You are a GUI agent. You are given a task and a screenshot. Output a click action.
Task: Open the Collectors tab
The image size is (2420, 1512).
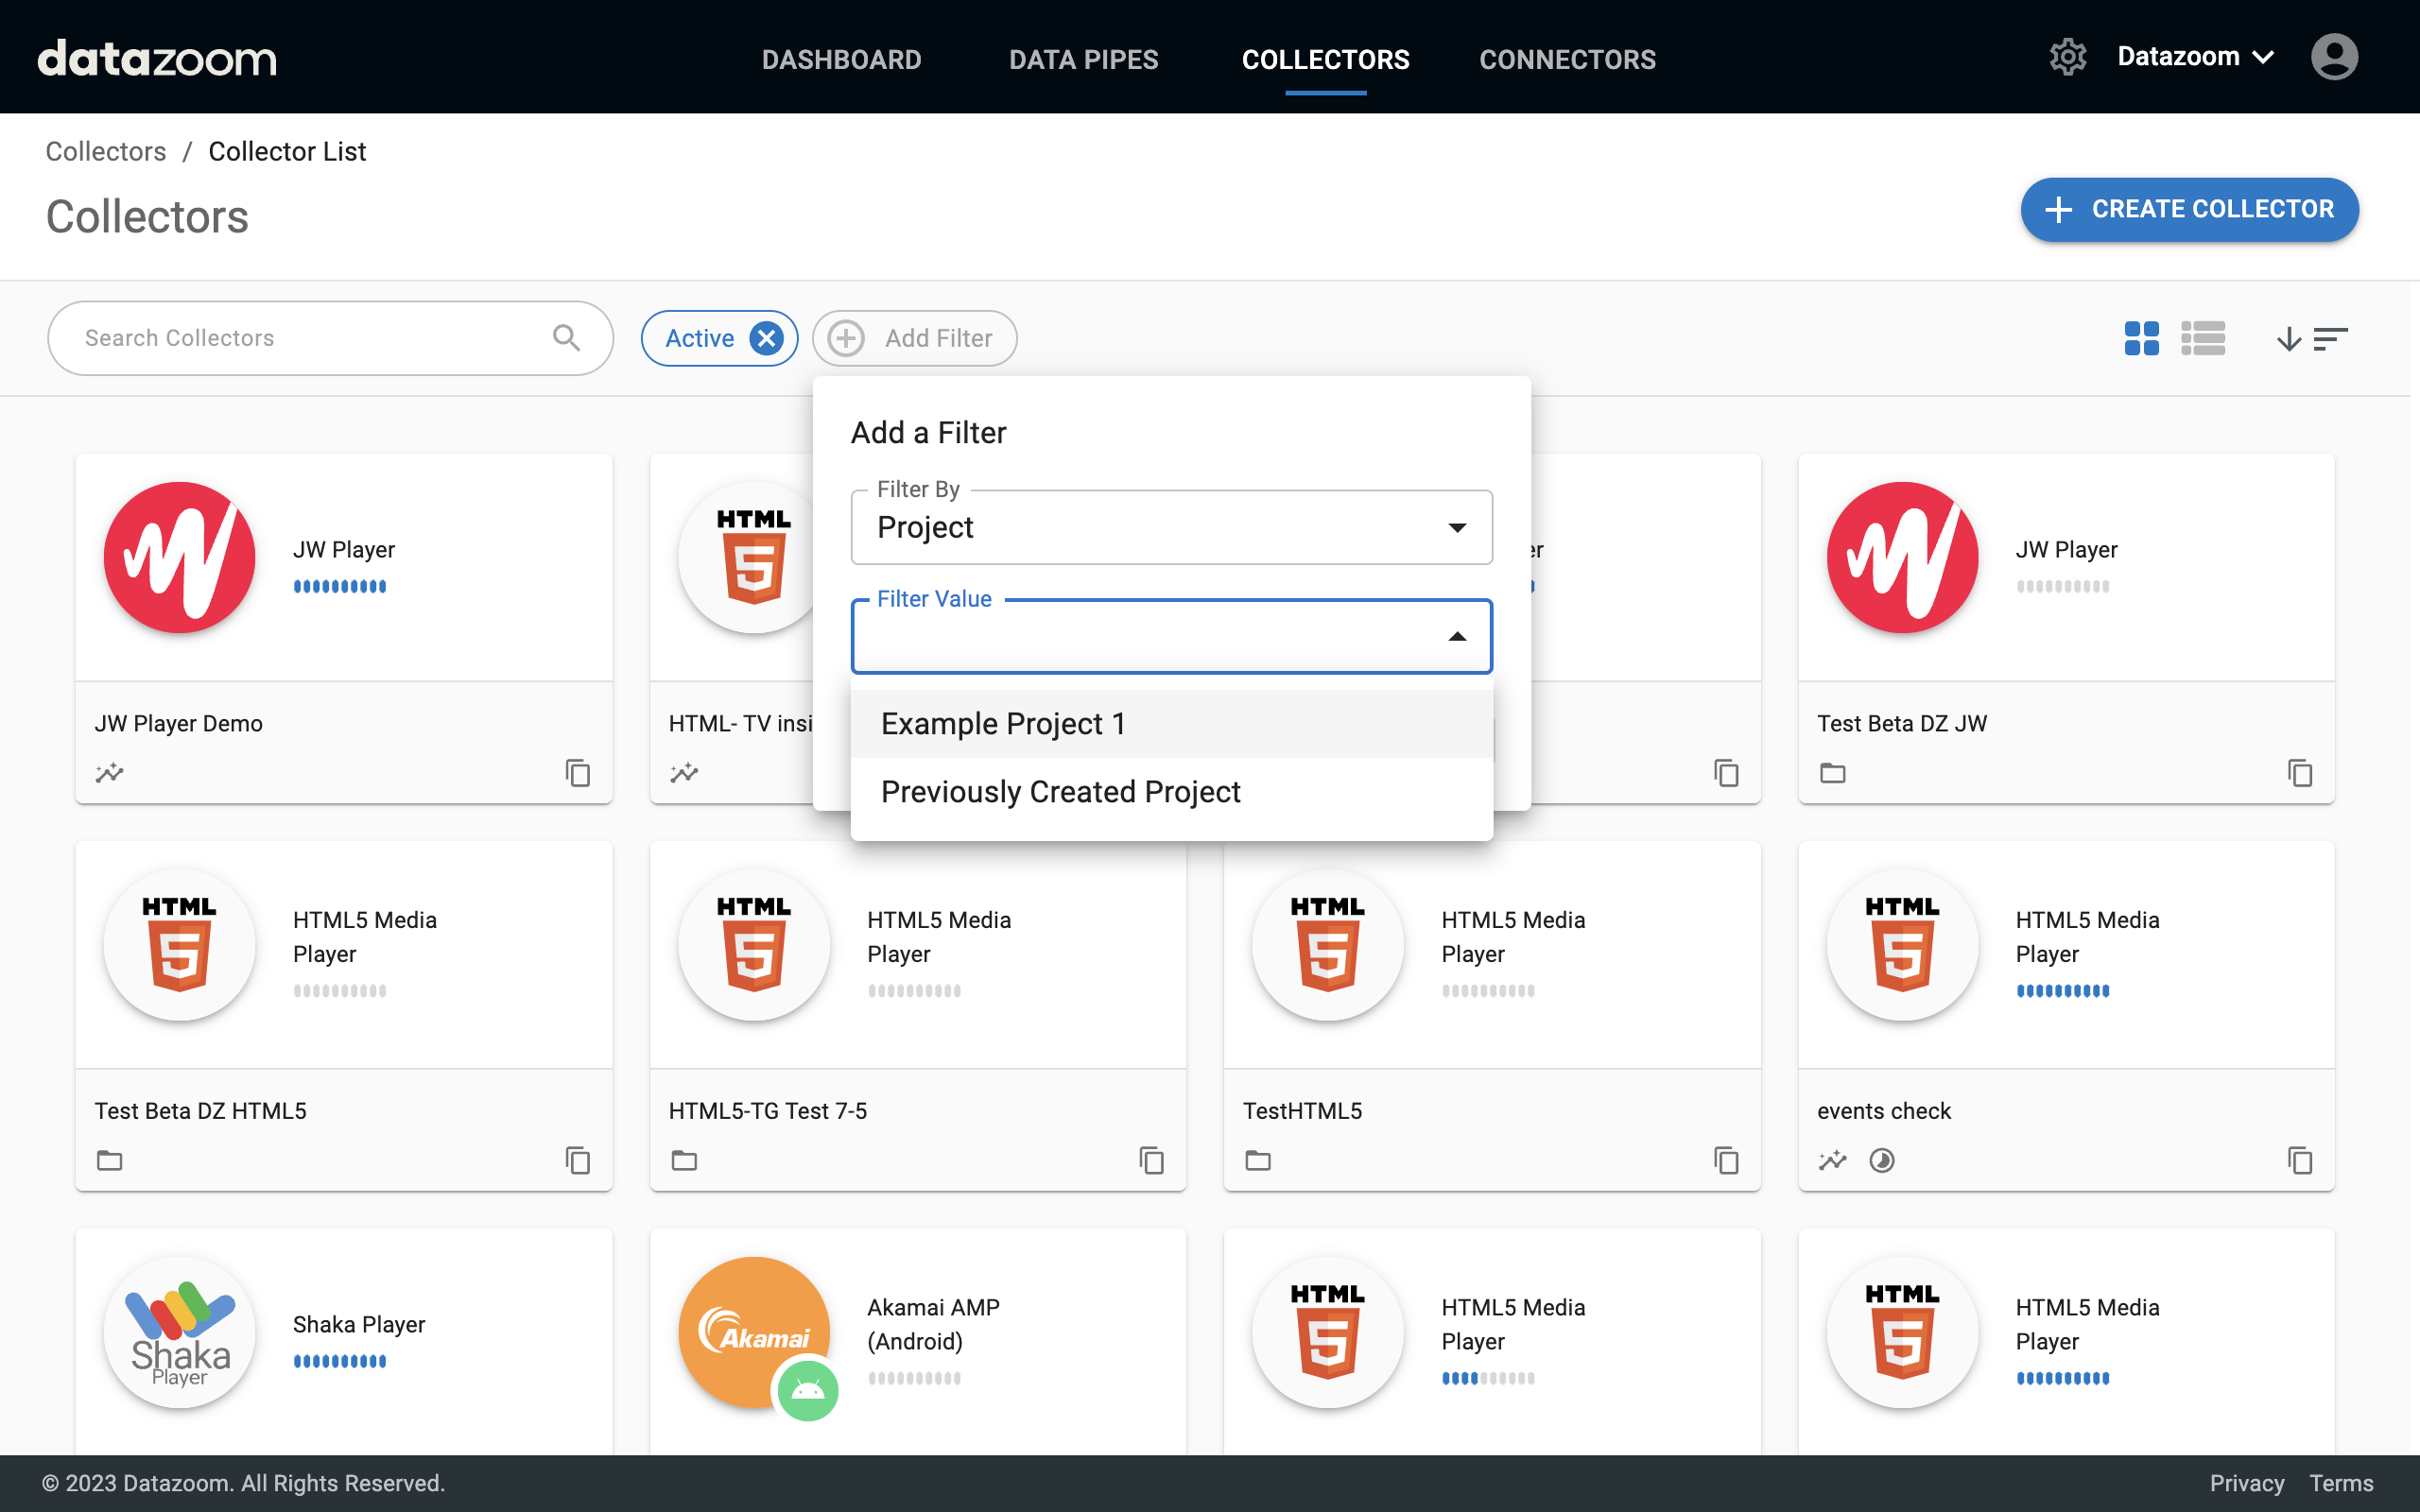(1325, 59)
